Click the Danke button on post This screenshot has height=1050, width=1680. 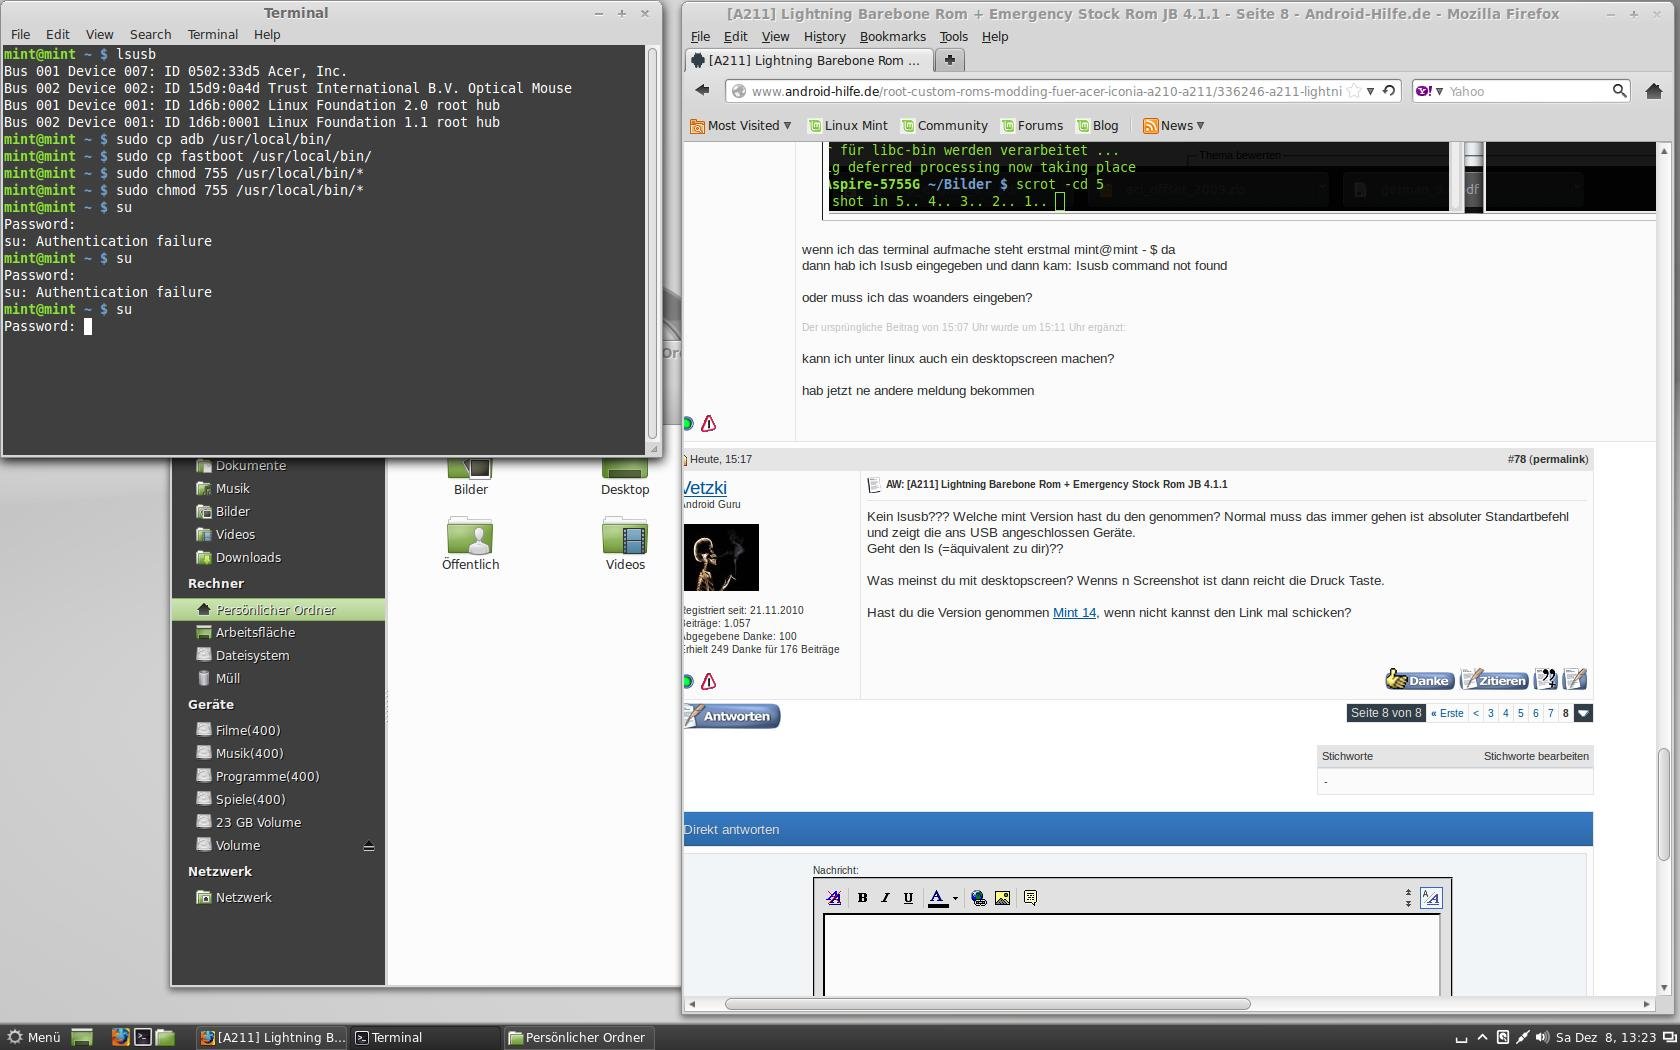(x=1419, y=680)
